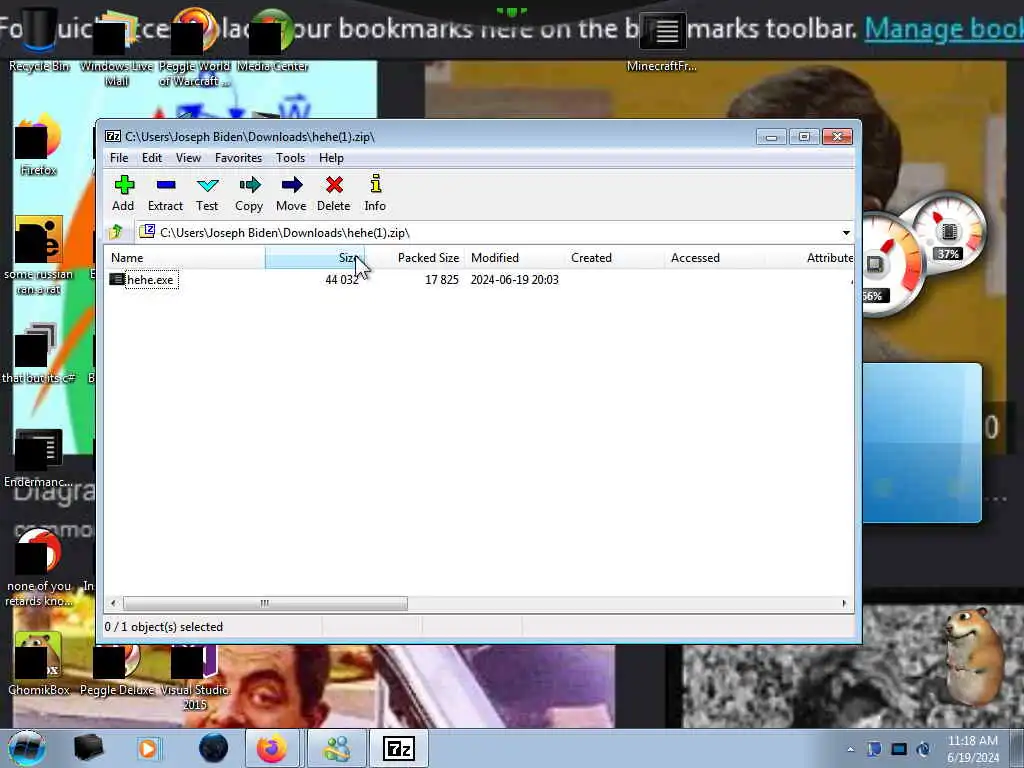Show hidden tray icons arrow
This screenshot has height=768, width=1024.
tap(850, 750)
